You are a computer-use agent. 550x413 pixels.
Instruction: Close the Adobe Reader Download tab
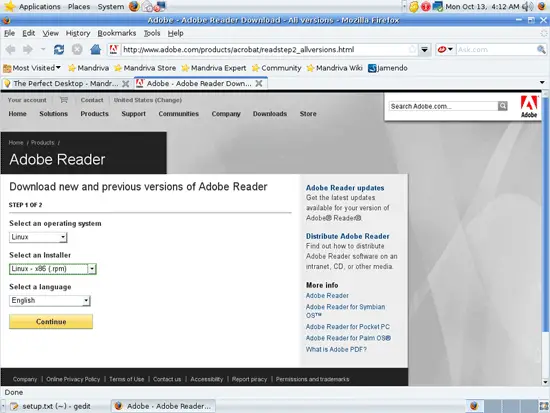click(259, 84)
